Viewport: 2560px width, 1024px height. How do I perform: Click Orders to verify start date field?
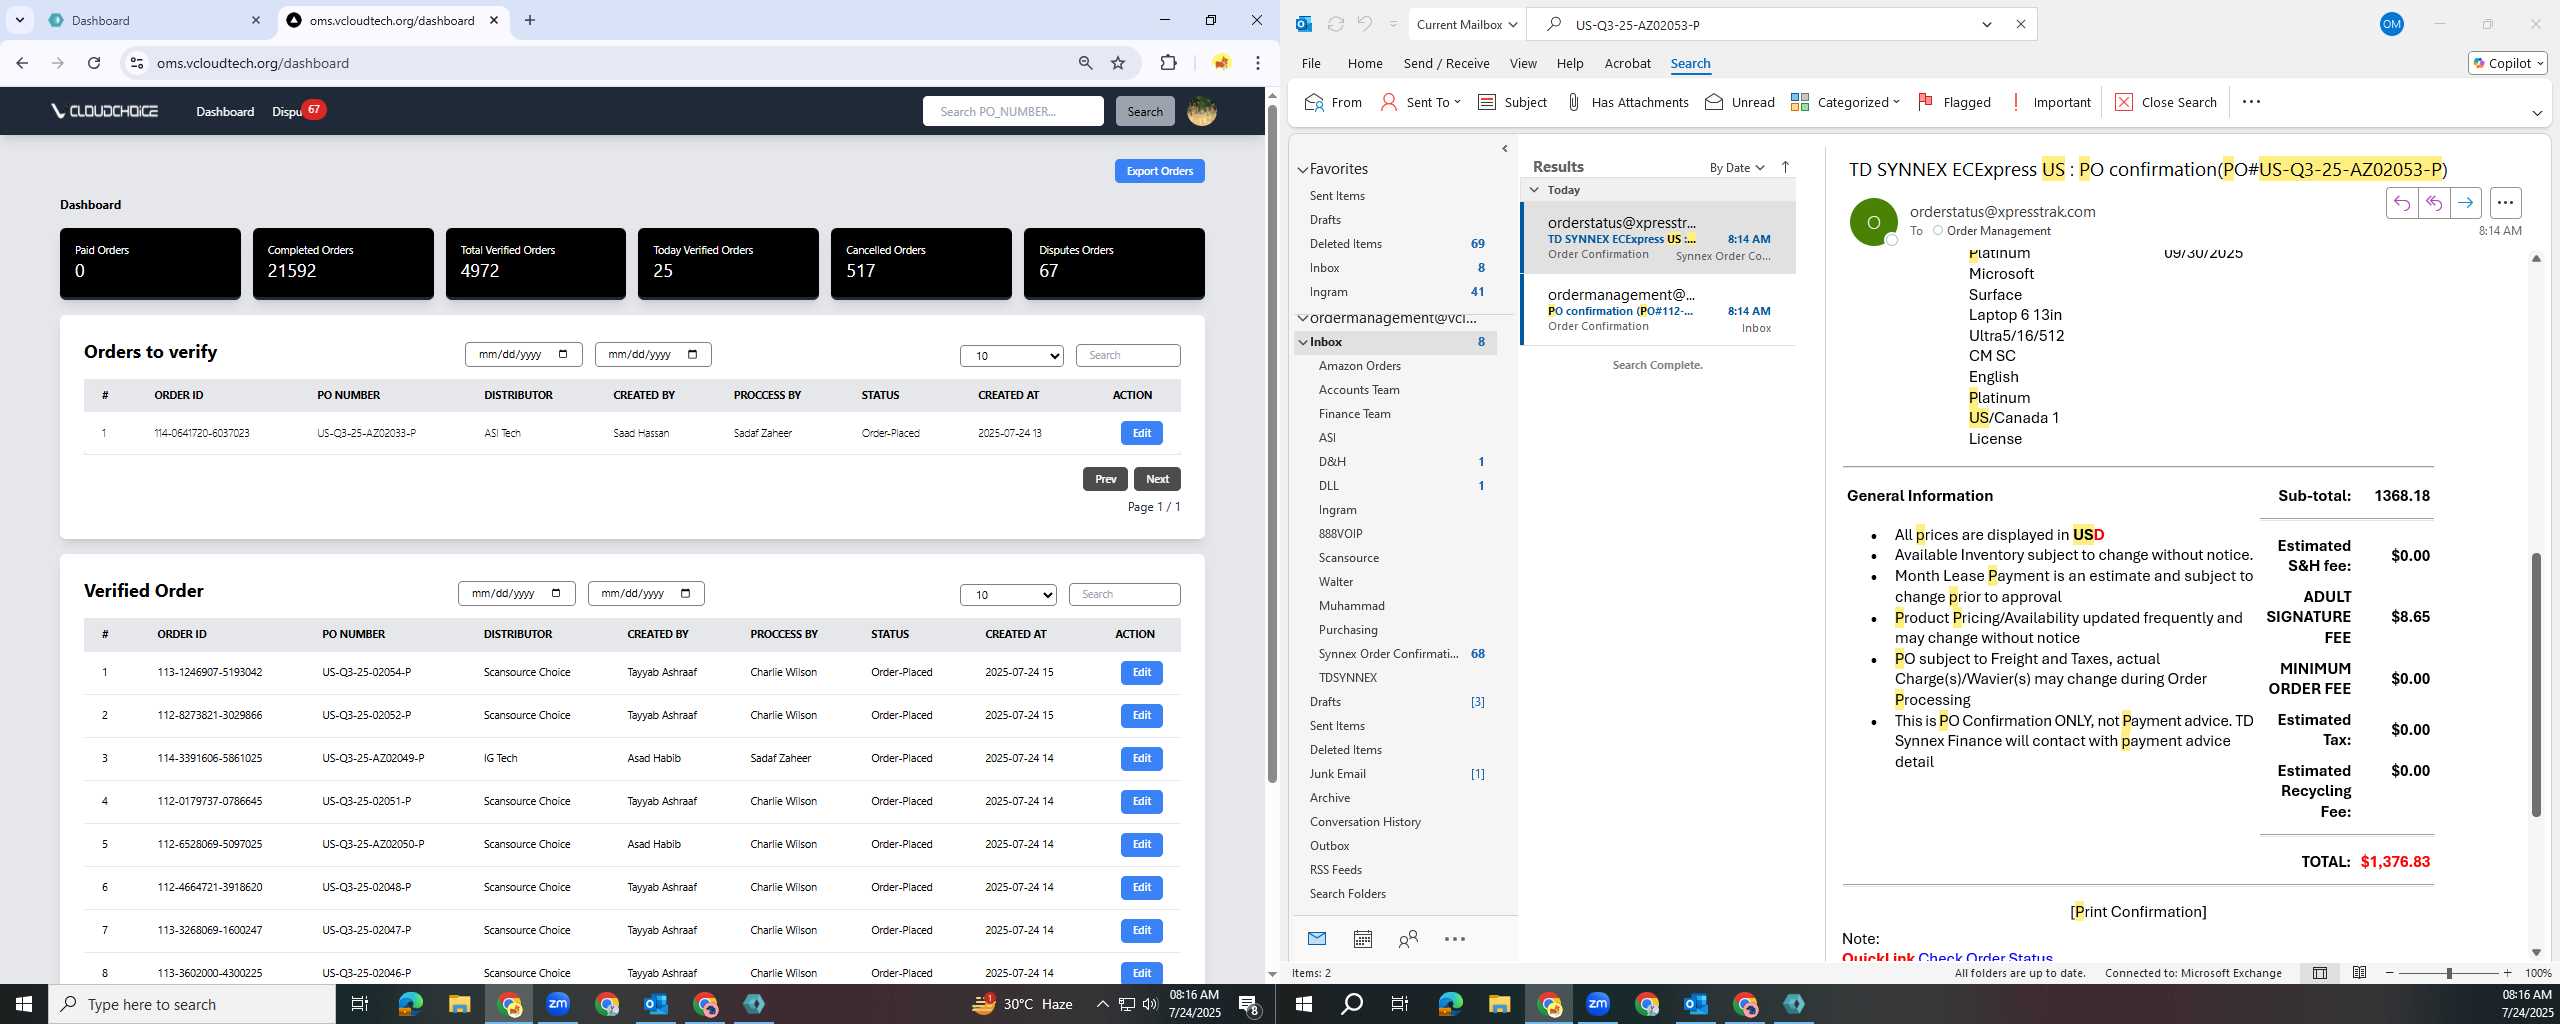pyautogui.click(x=523, y=355)
